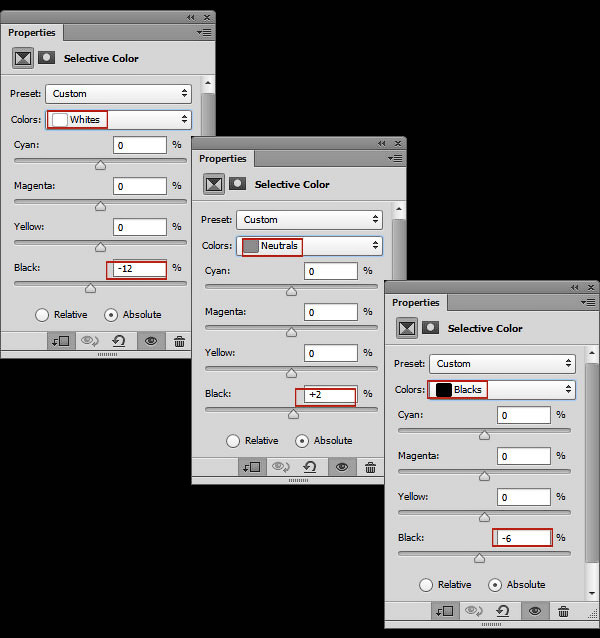Screen dimensions: 600x638
Task: Open Colors dropdown showing Whites
Action: (118, 120)
